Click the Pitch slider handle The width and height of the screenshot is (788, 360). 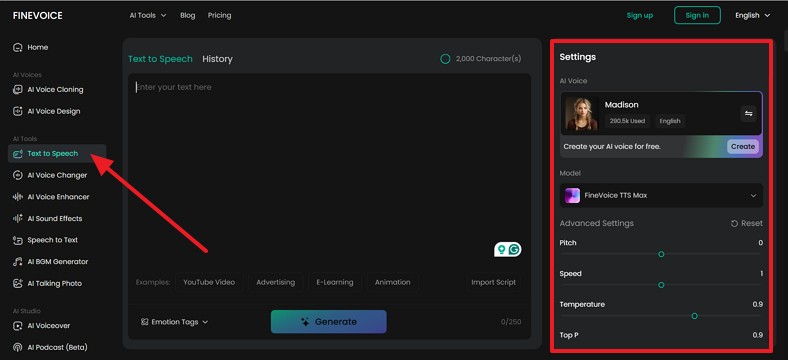(661, 254)
